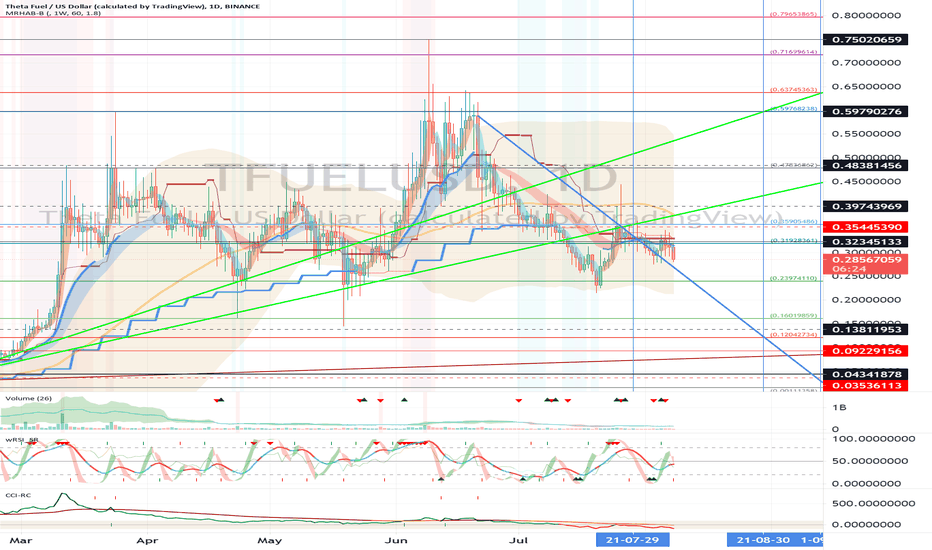
Task: Click the Fibonacci label (0.63745363)
Action: pyautogui.click(x=794, y=89)
